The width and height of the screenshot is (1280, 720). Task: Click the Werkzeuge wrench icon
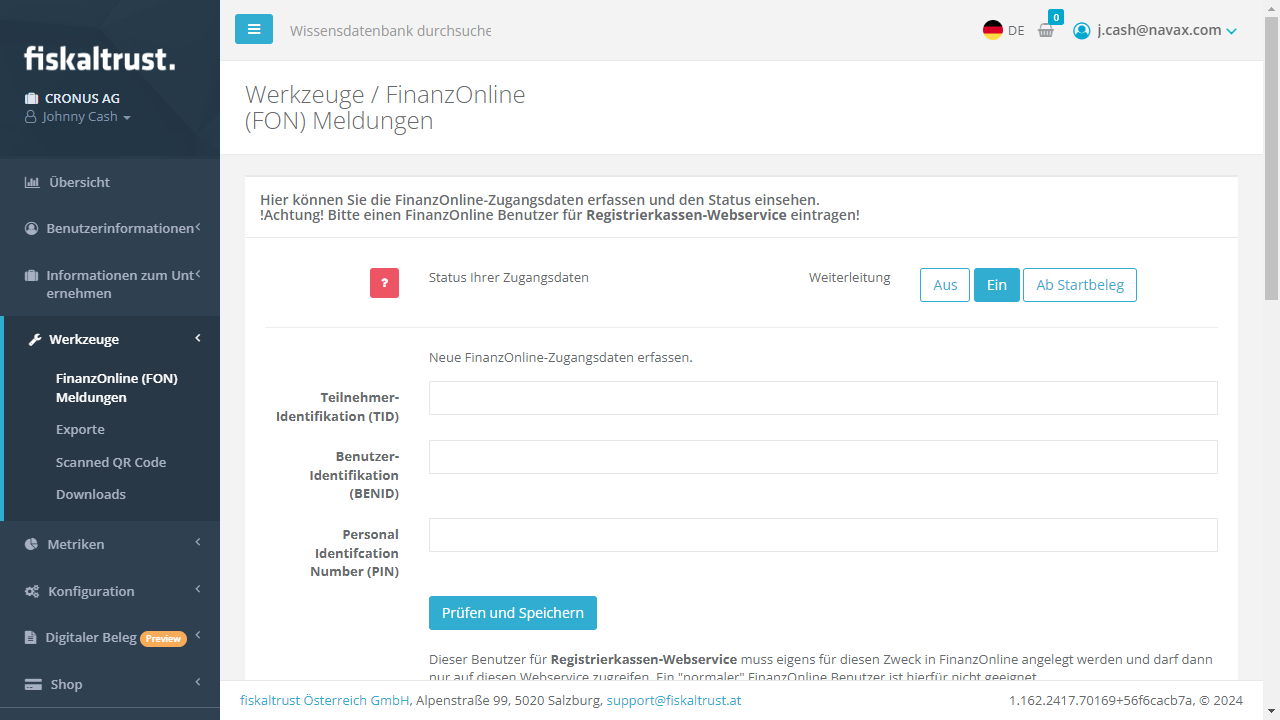35,340
